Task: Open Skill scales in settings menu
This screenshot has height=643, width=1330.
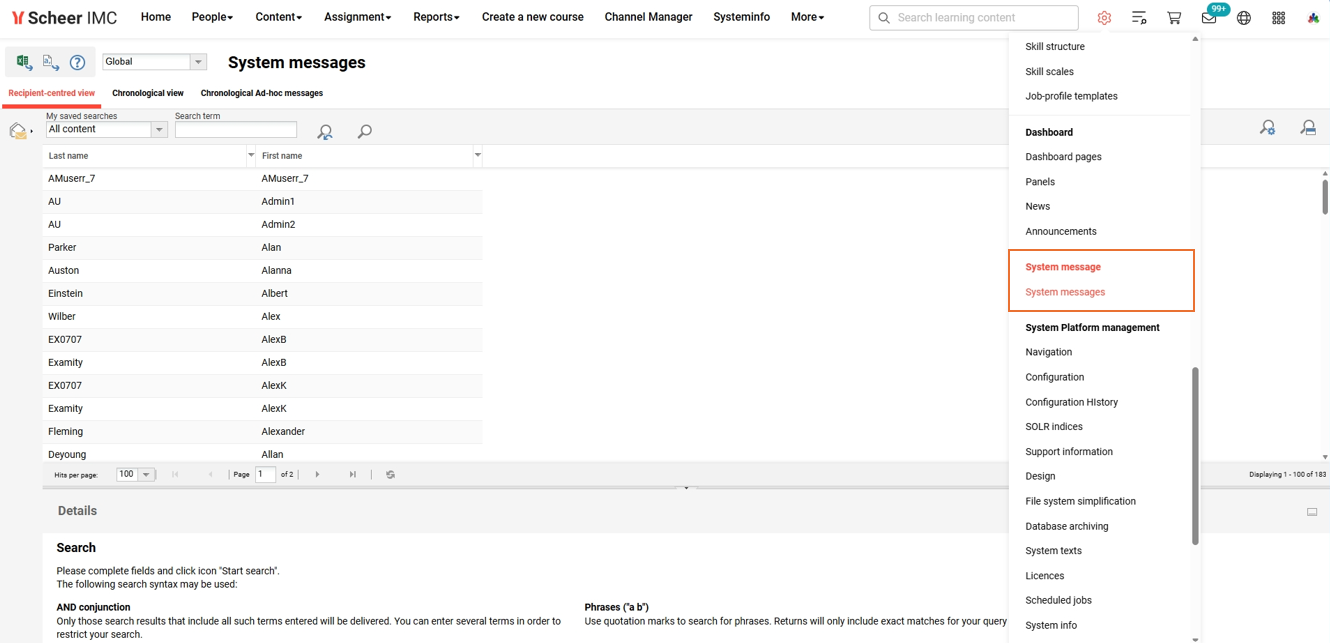Action: (x=1049, y=72)
